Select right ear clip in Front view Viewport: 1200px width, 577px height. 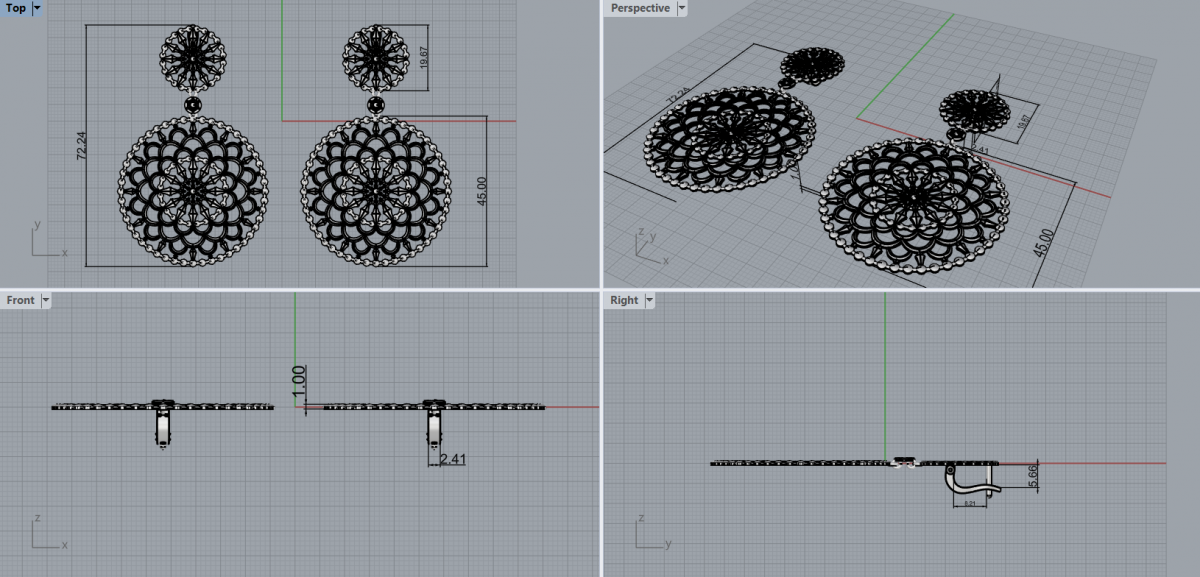[434, 428]
